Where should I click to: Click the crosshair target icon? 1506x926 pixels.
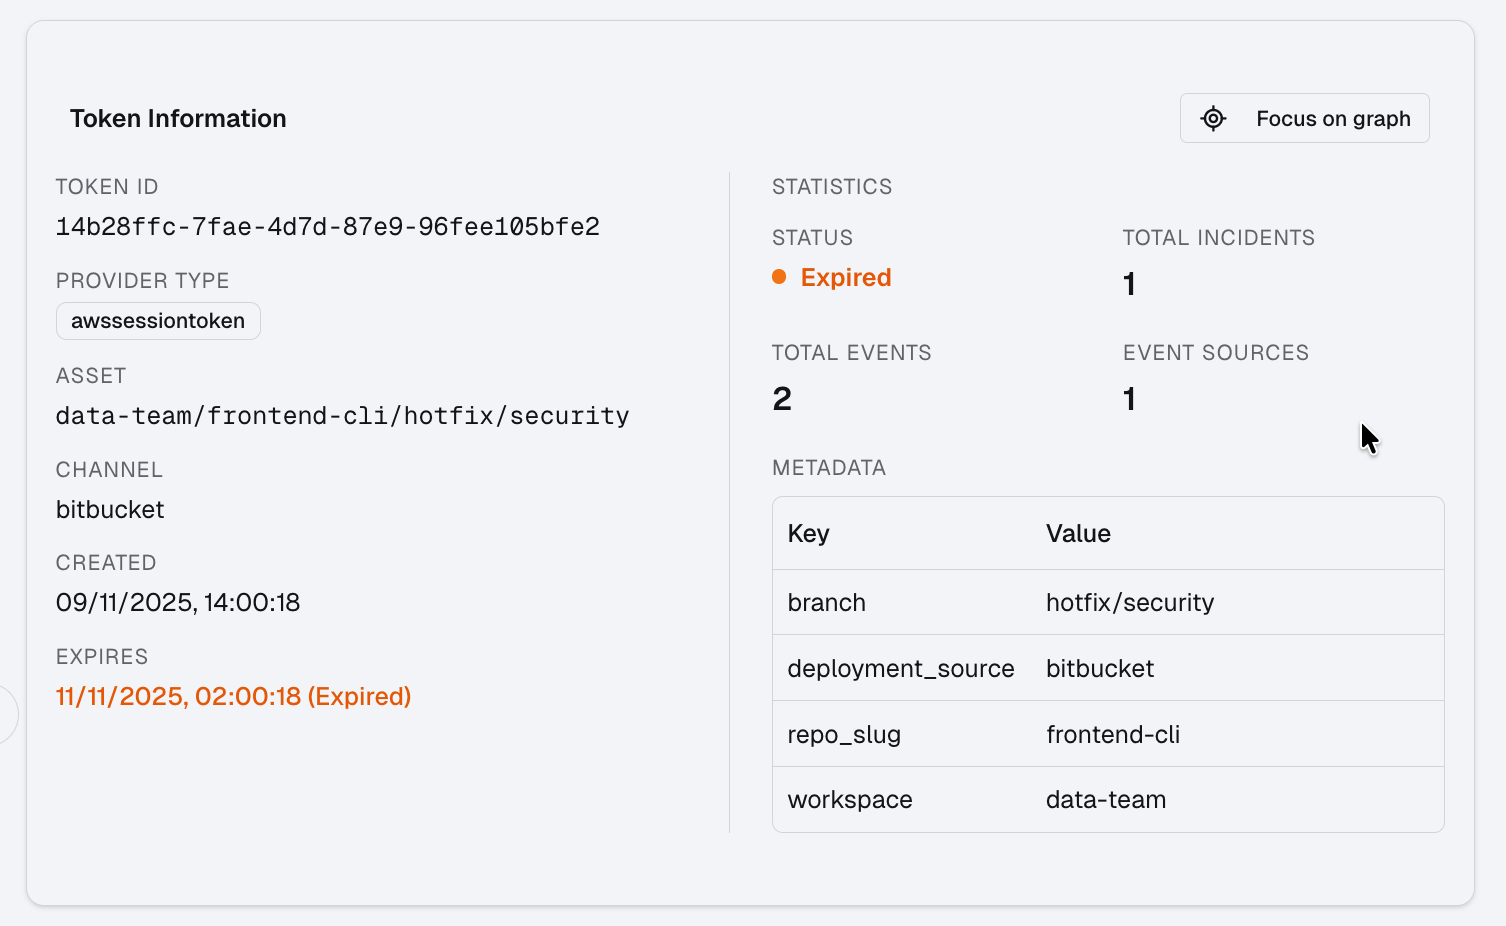click(x=1213, y=119)
